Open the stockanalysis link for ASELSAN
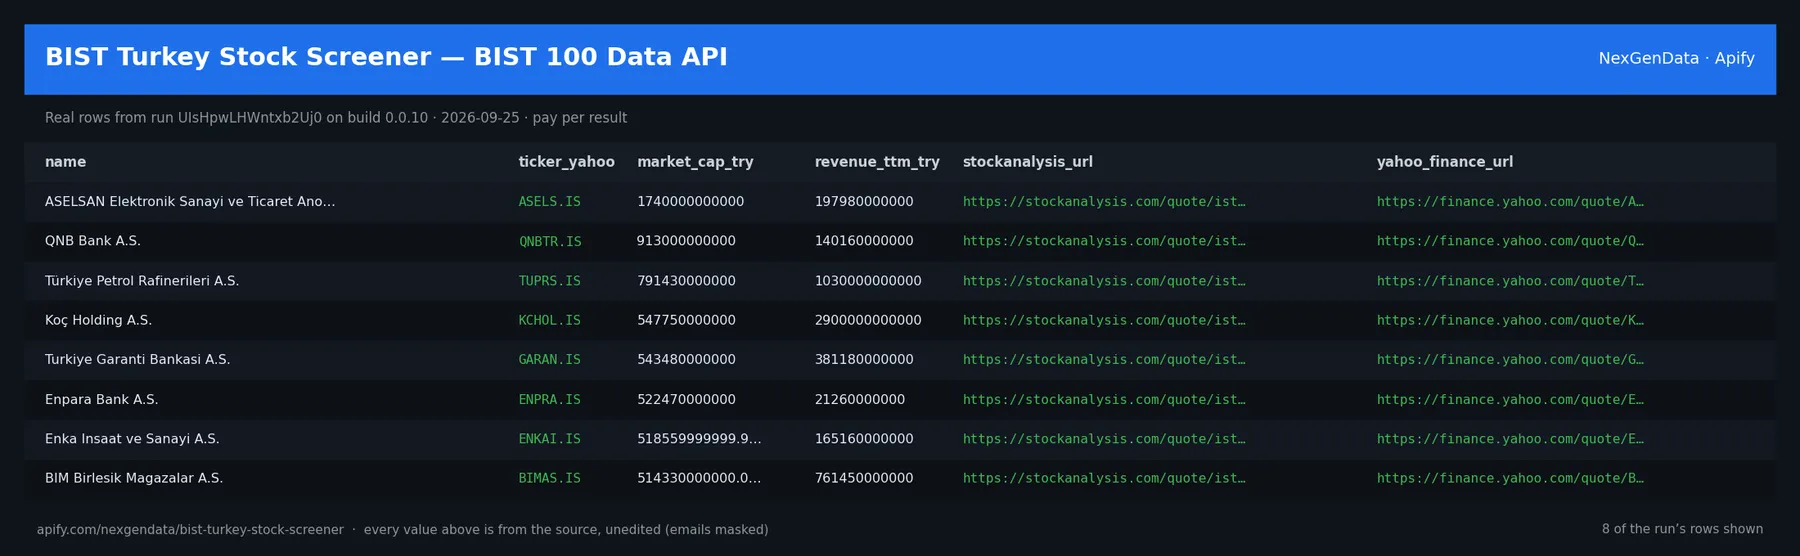The width and height of the screenshot is (1800, 556). pyautogui.click(x=1104, y=202)
